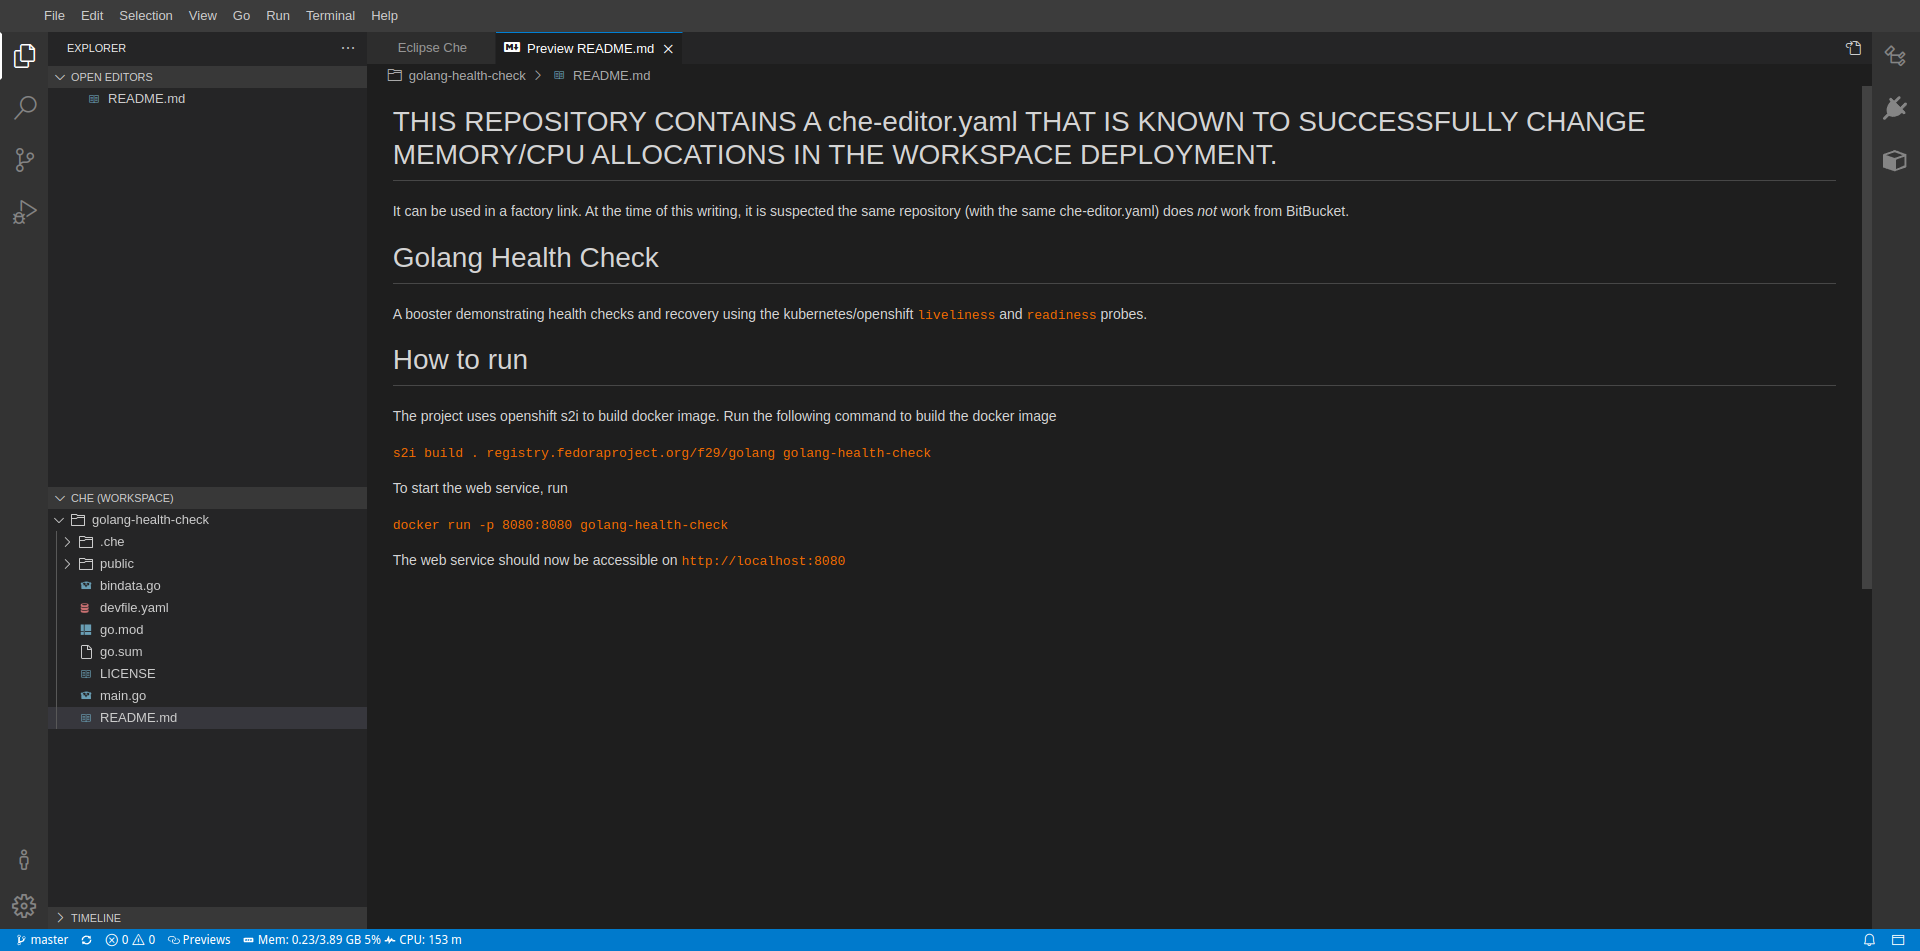Open the Run and Debug view icon

pyautogui.click(x=24, y=212)
